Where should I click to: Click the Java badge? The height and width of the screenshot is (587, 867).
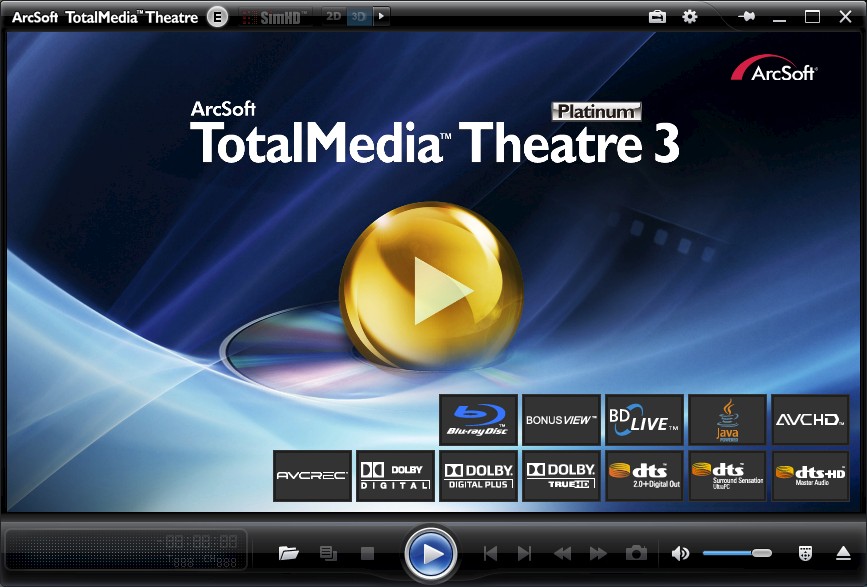click(727, 420)
